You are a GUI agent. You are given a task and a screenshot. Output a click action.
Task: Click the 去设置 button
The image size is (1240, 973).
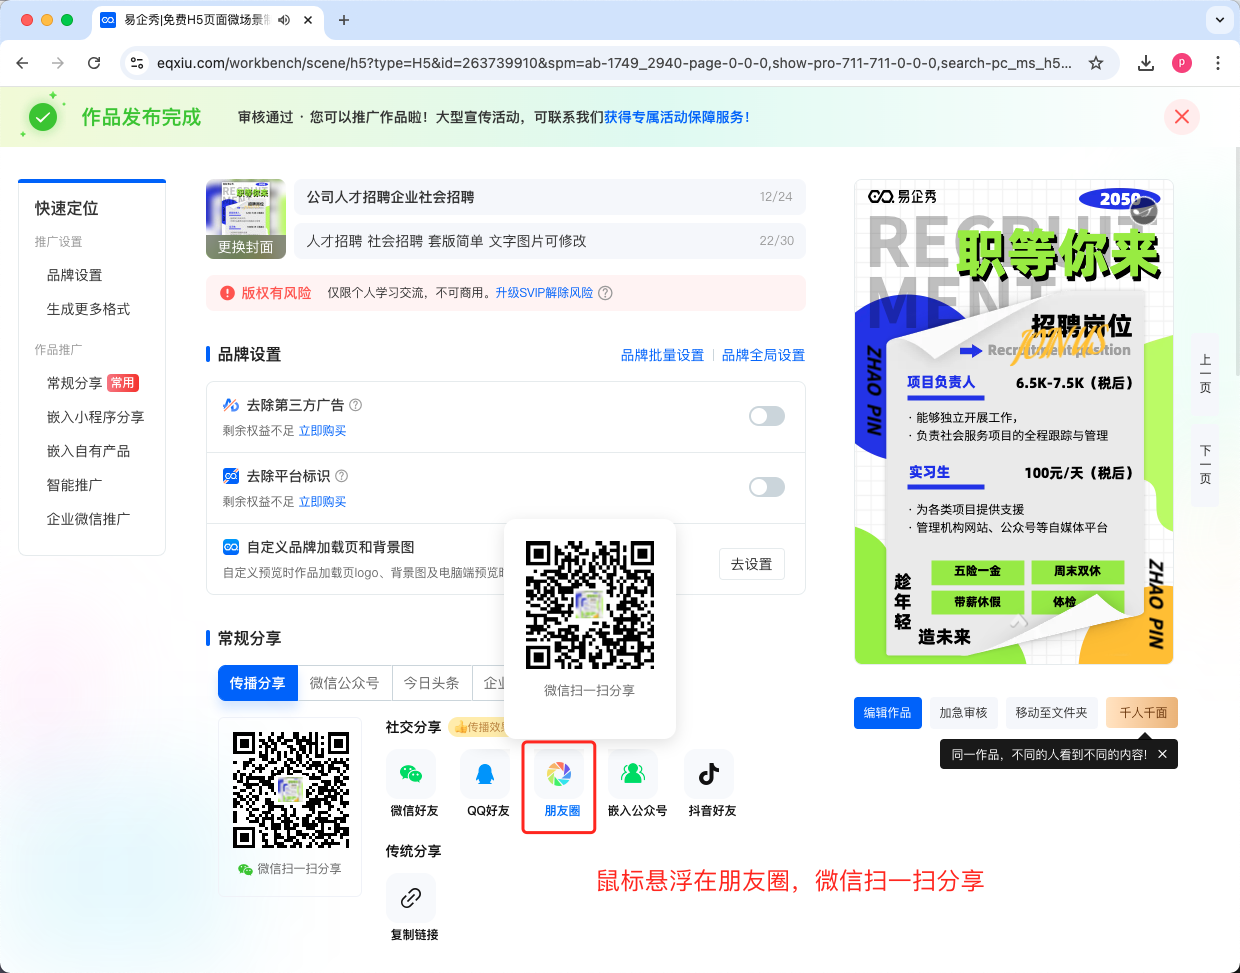(751, 564)
